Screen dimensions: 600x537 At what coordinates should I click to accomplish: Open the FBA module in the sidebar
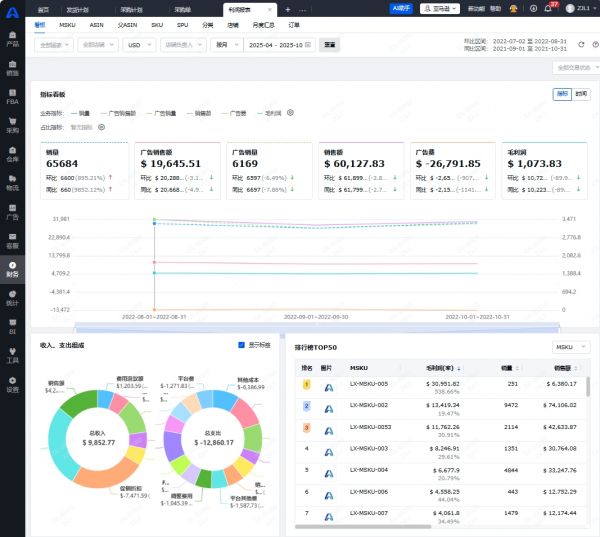tap(12, 97)
